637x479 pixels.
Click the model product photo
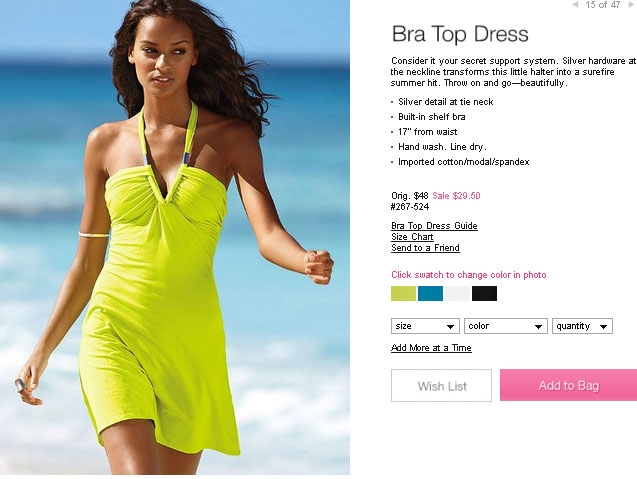(175, 237)
